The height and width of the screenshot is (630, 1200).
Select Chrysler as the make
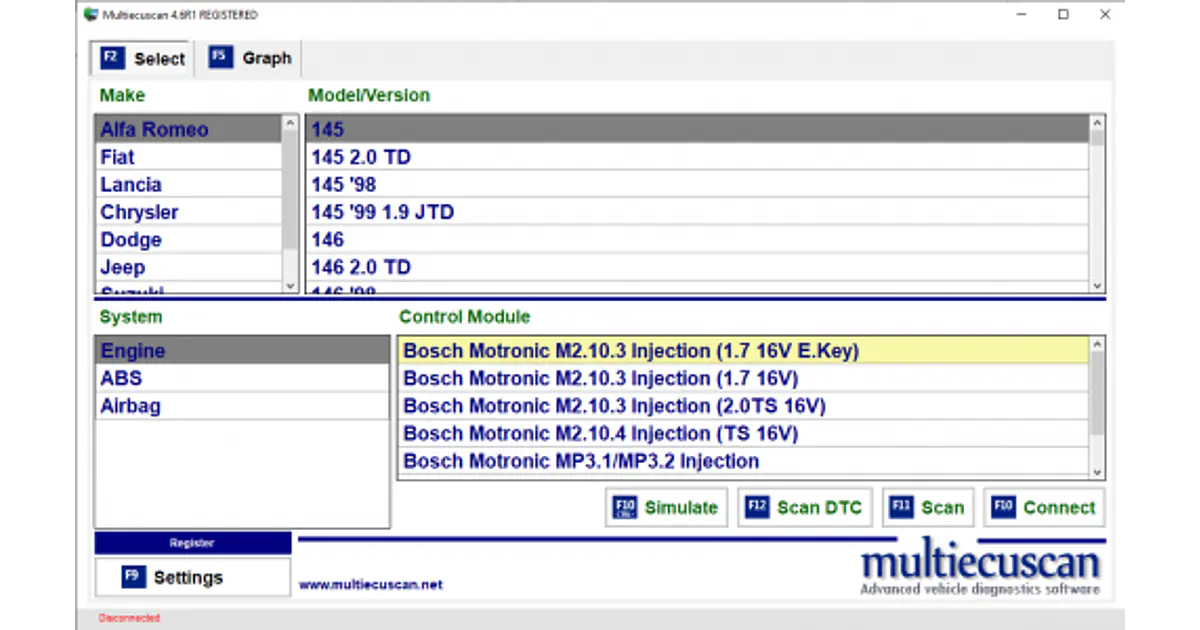[189, 212]
